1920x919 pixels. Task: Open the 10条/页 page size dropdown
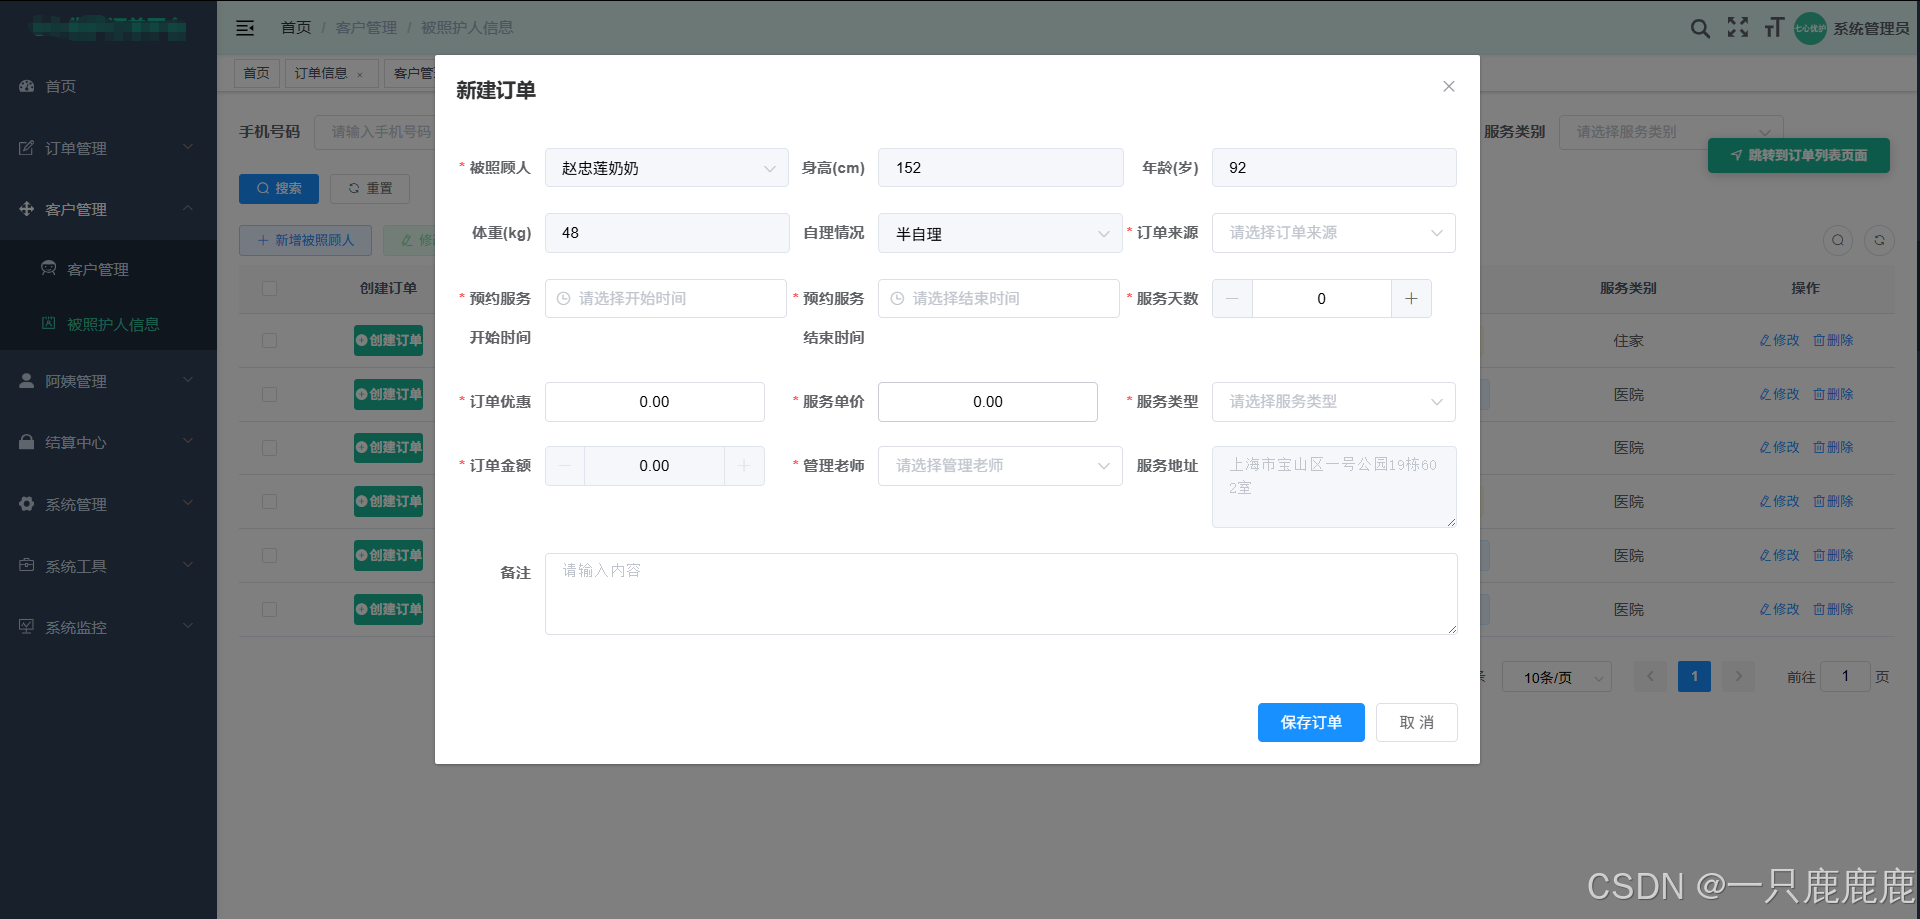click(1556, 677)
